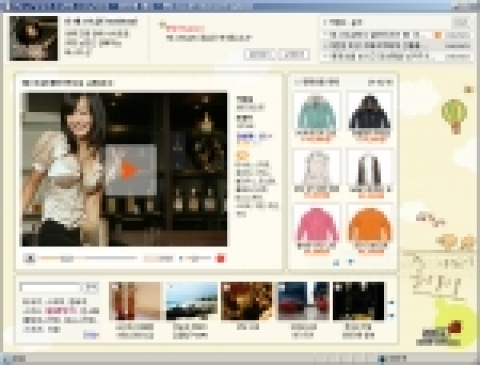Screen dimensions: 480x365
Task: Click the orange icon in the header list's first row
Action: coord(438,35)
